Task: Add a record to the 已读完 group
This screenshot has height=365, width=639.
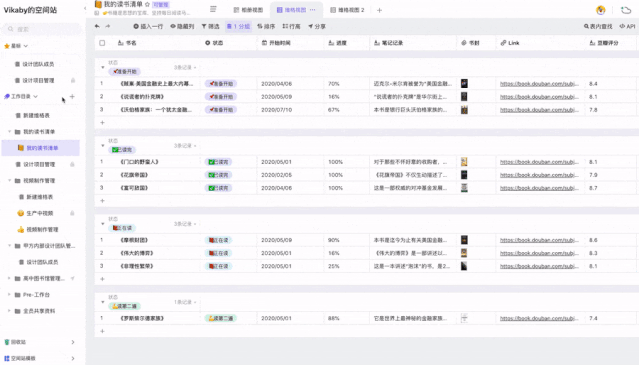Action: pos(102,201)
